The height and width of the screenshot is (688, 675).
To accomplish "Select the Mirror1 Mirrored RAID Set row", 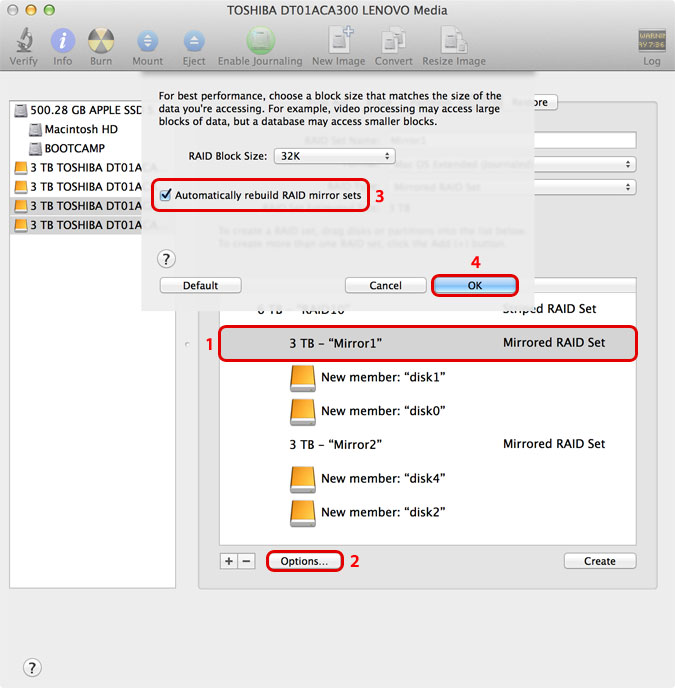I will coord(427,343).
